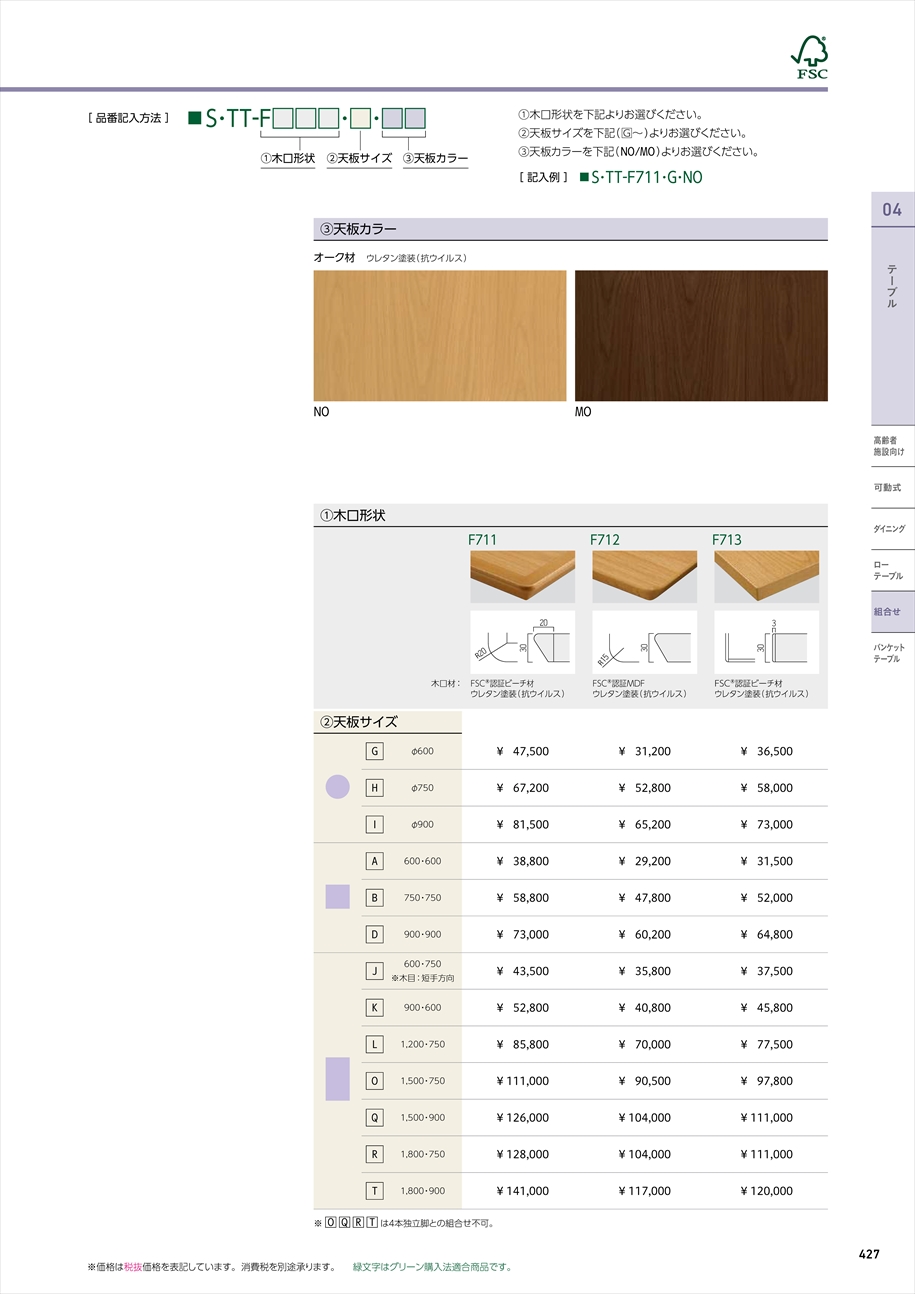Screen dimensions: 915x1294
Task: Click price ¥ 90,500 in O row
Action: [x=644, y=1081]
